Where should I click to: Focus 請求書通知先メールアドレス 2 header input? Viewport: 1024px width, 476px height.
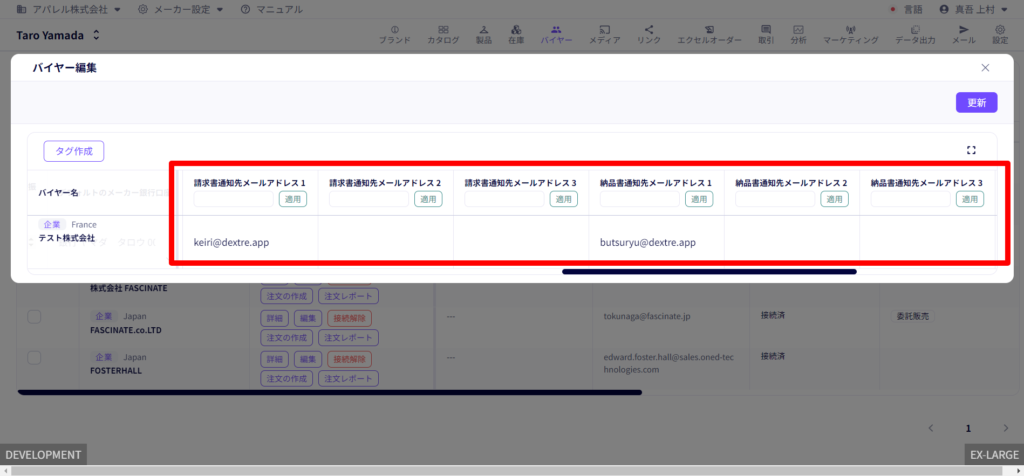(369, 199)
